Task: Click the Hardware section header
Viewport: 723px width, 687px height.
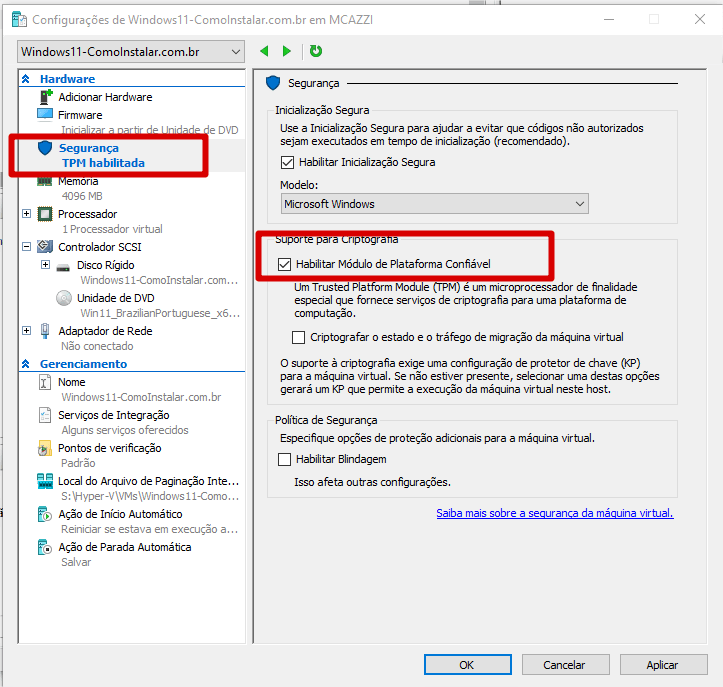Action: [x=67, y=79]
